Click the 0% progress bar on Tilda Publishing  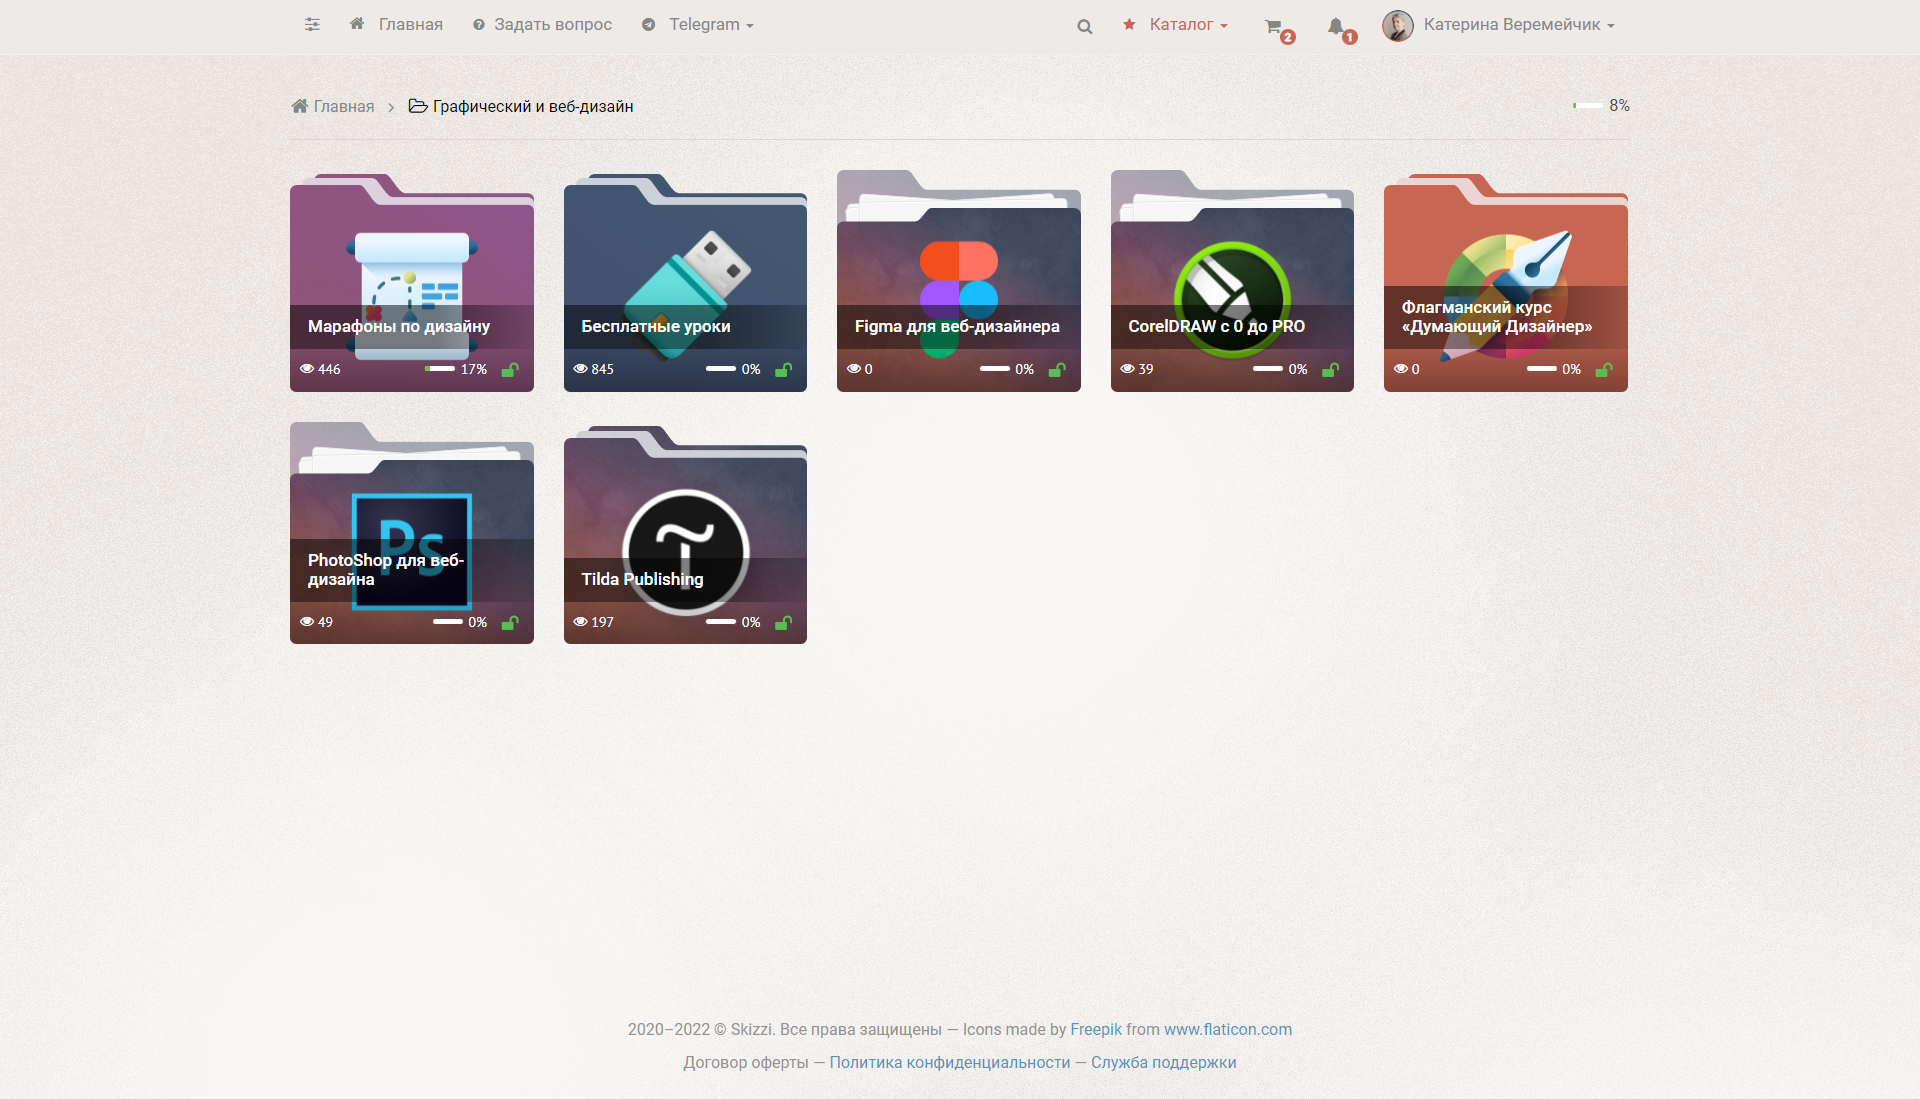pos(721,622)
